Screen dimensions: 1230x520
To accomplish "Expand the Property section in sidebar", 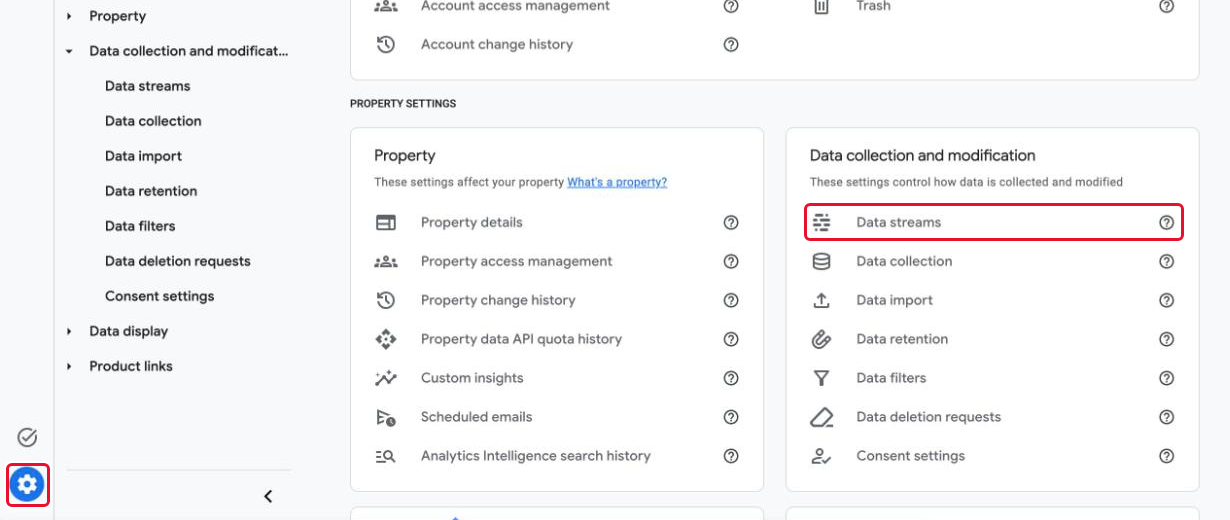I will pos(69,16).
